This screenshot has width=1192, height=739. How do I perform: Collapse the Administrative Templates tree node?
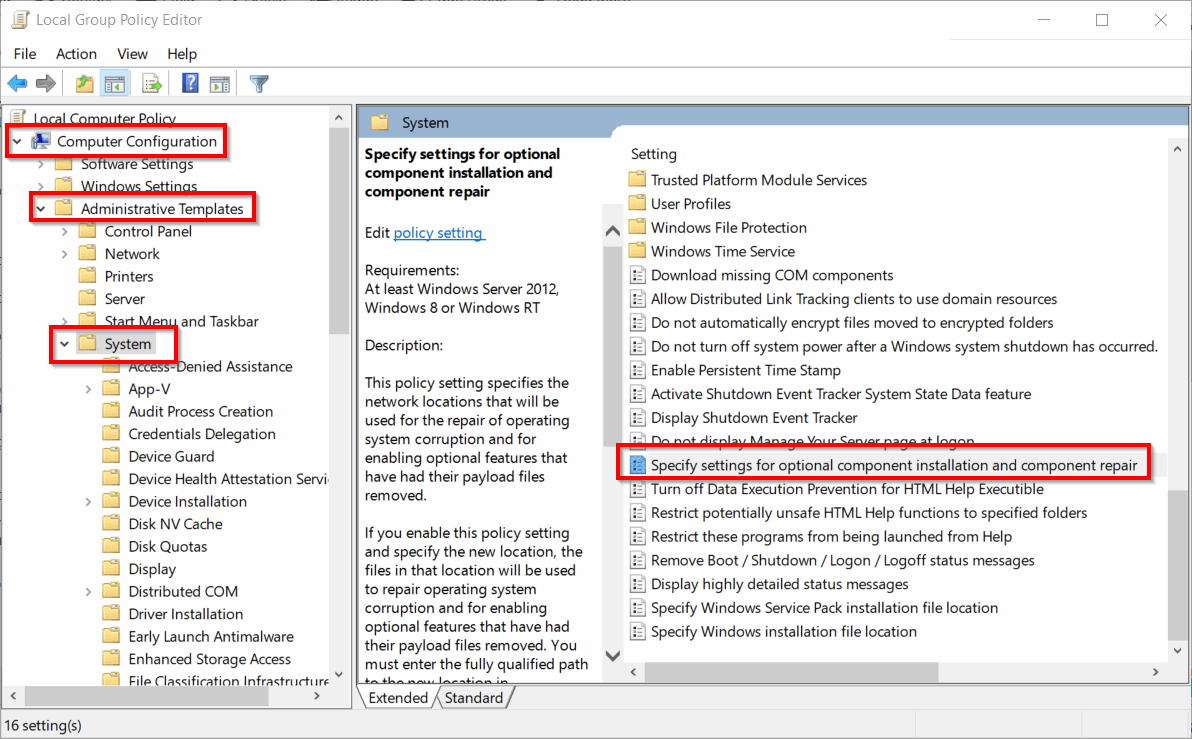[41, 209]
